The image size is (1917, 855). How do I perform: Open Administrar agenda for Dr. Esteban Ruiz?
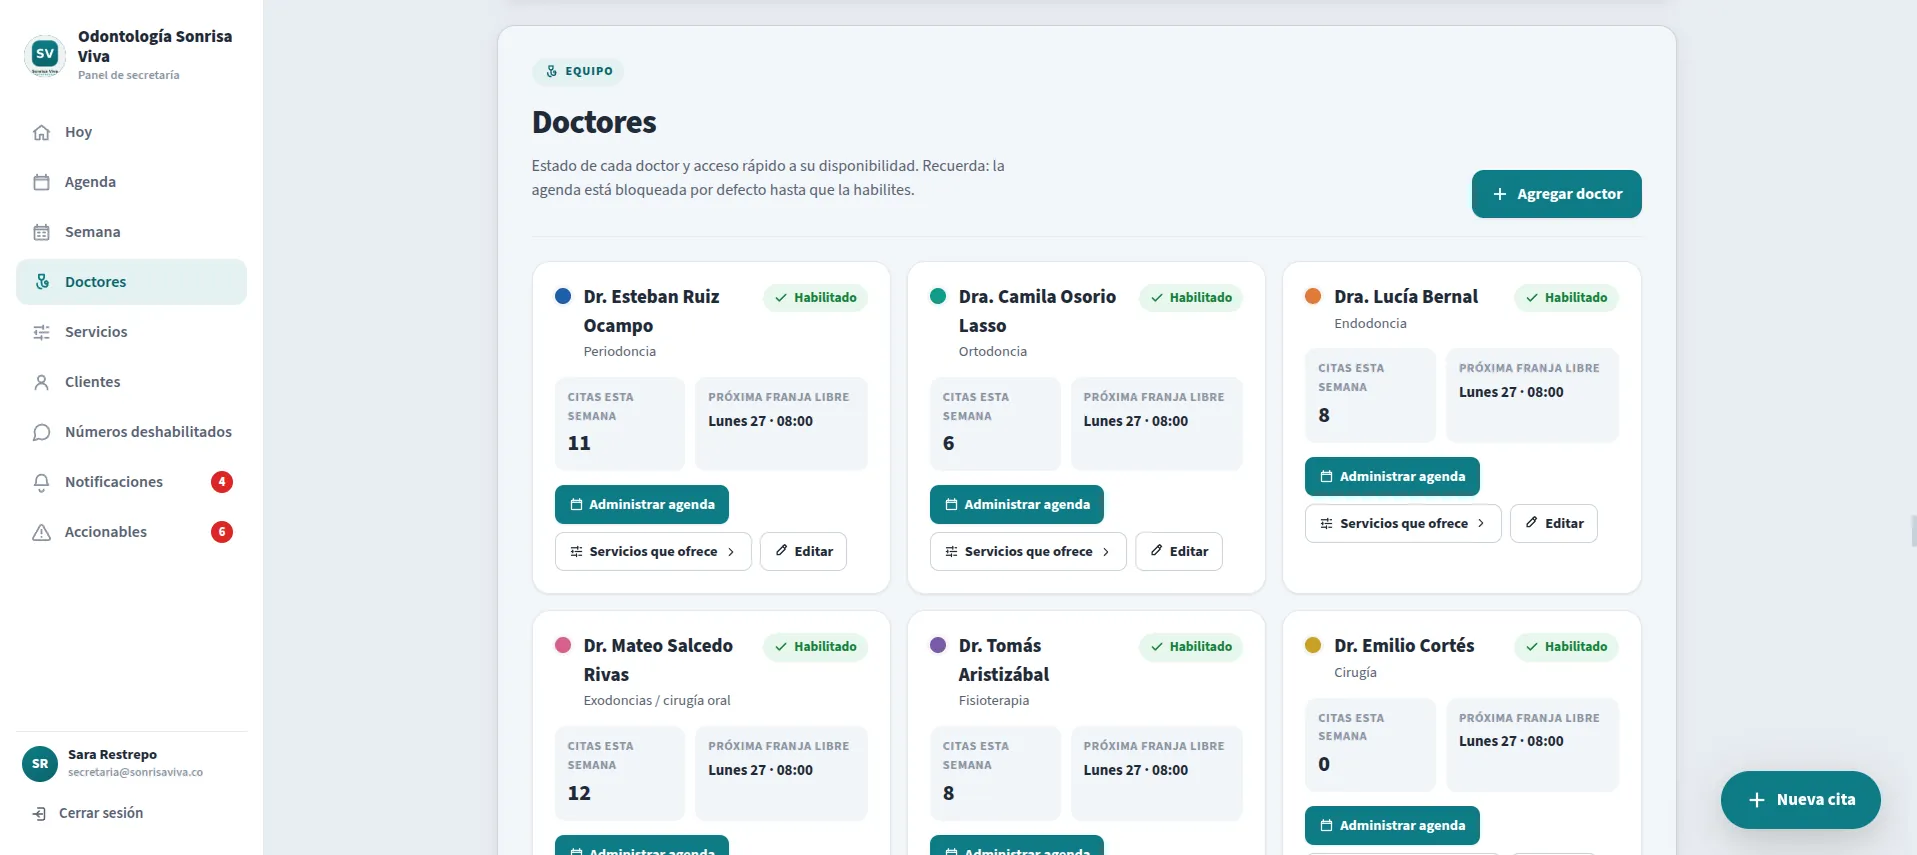pos(642,504)
